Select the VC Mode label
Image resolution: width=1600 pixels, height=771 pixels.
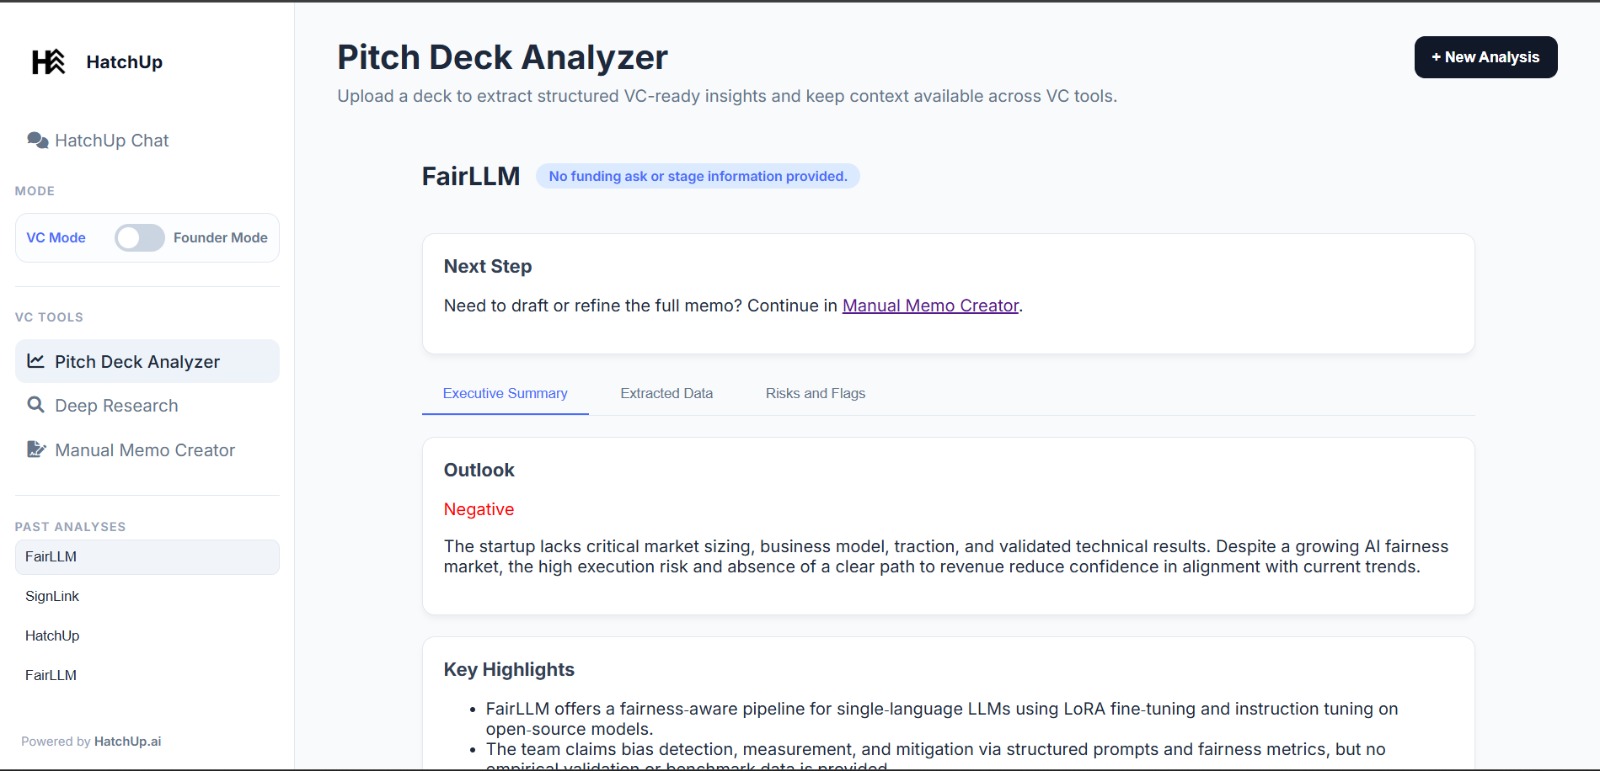[56, 238]
